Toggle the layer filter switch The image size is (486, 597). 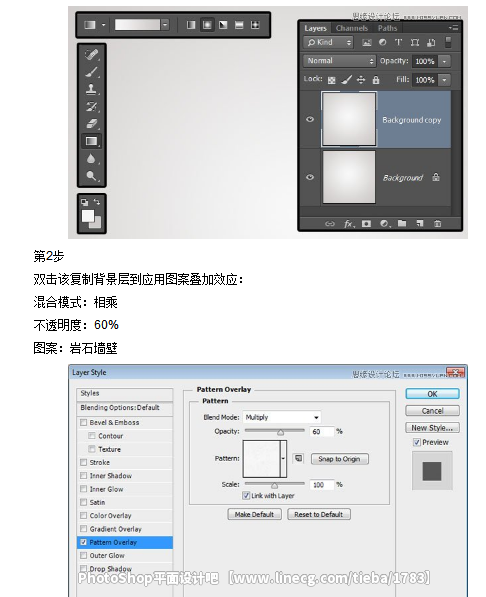(448, 42)
